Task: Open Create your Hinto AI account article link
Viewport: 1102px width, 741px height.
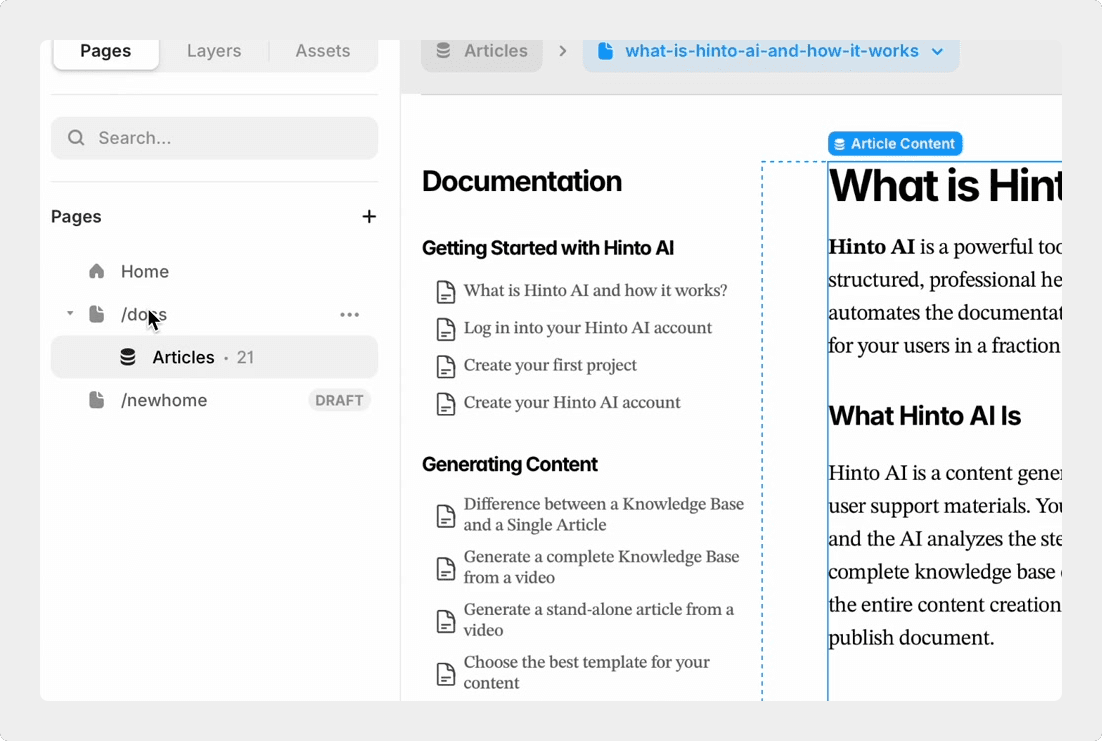Action: [571, 403]
